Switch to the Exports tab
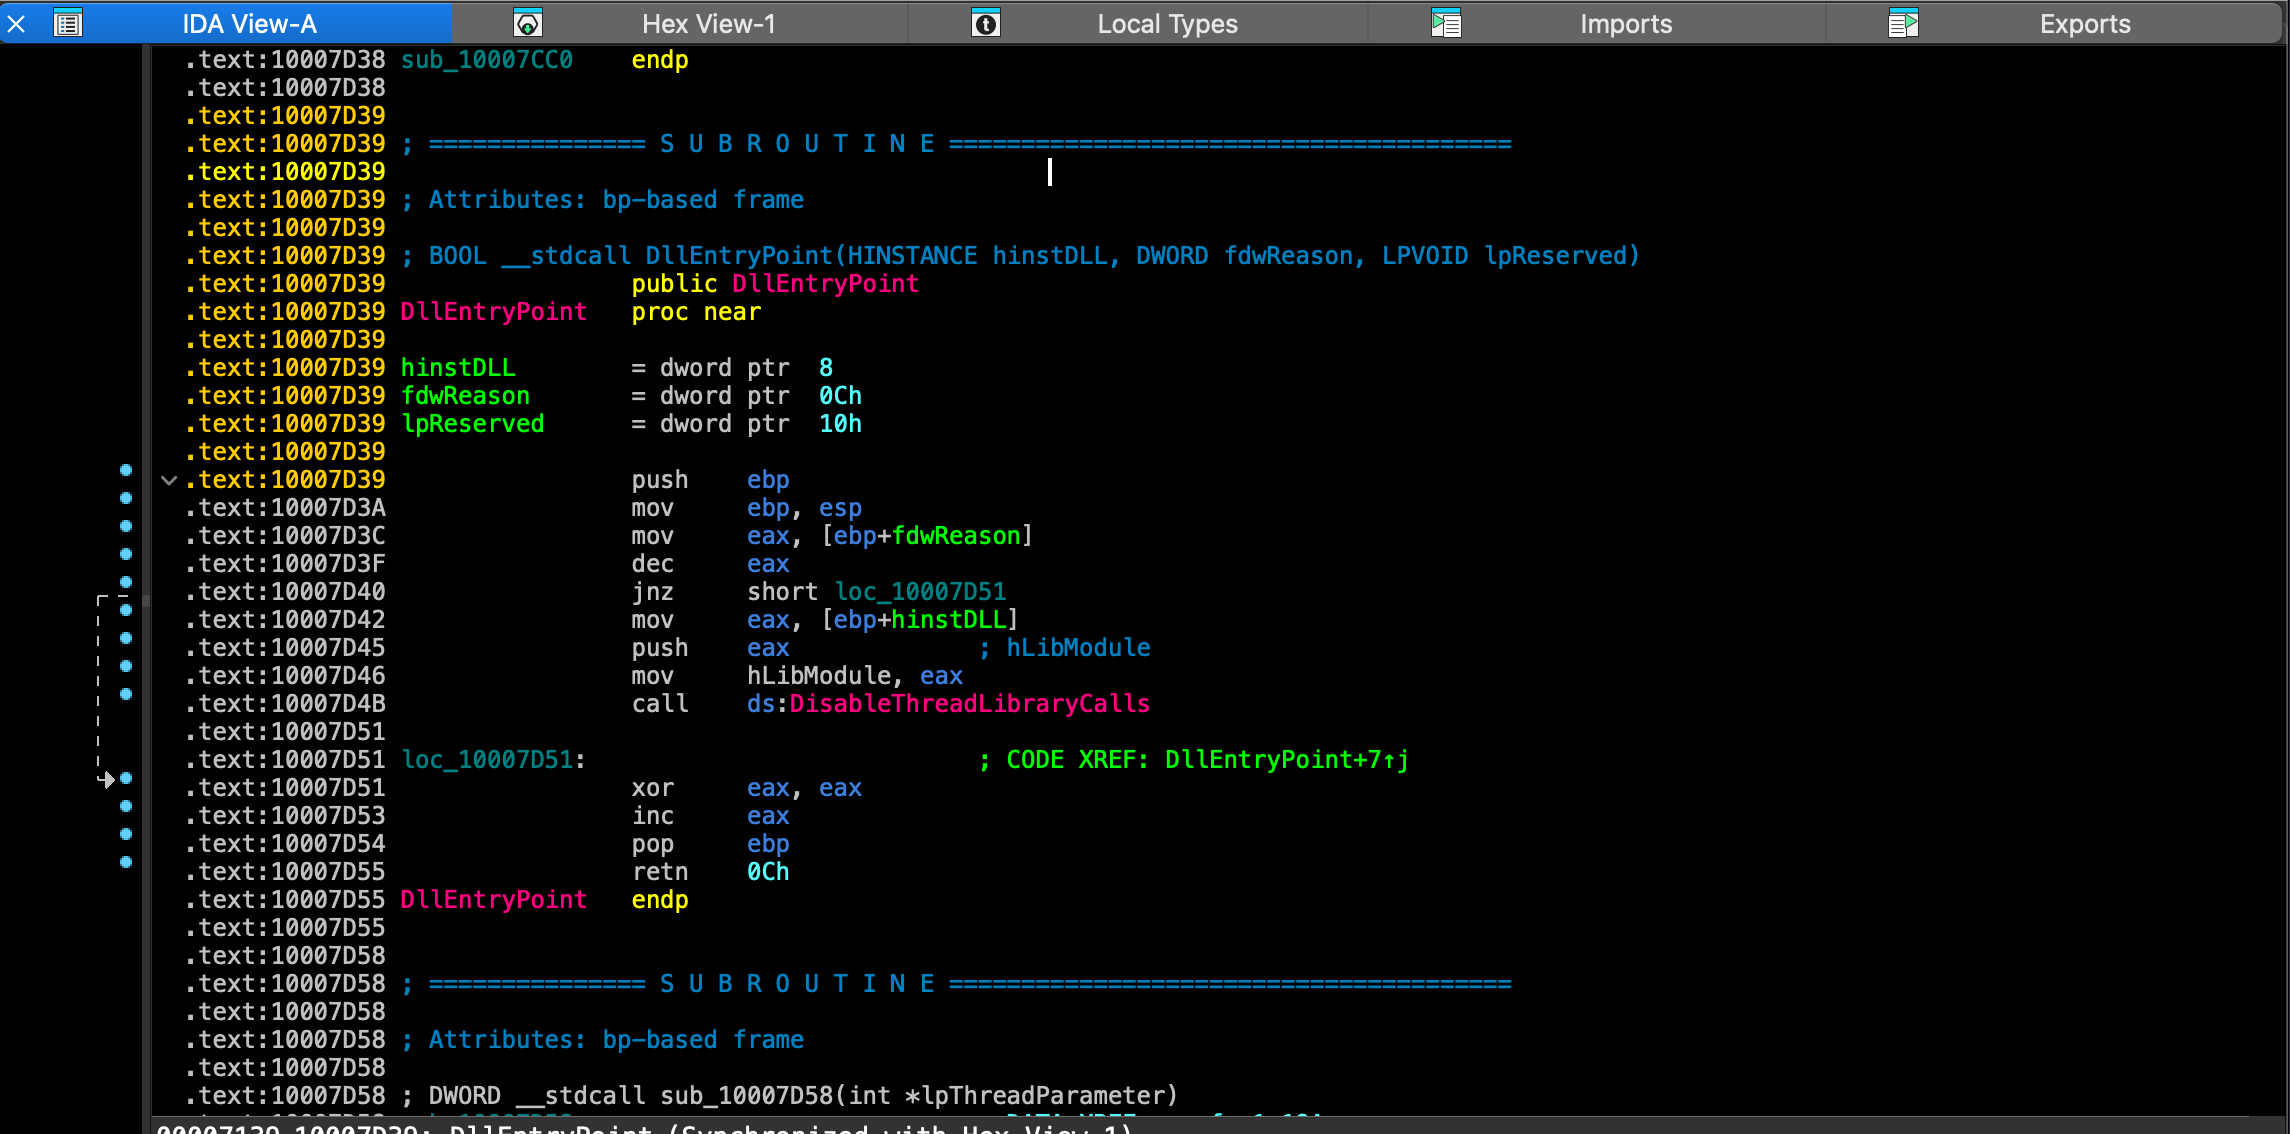Screen dimensions: 2290x1134 click(2085, 23)
